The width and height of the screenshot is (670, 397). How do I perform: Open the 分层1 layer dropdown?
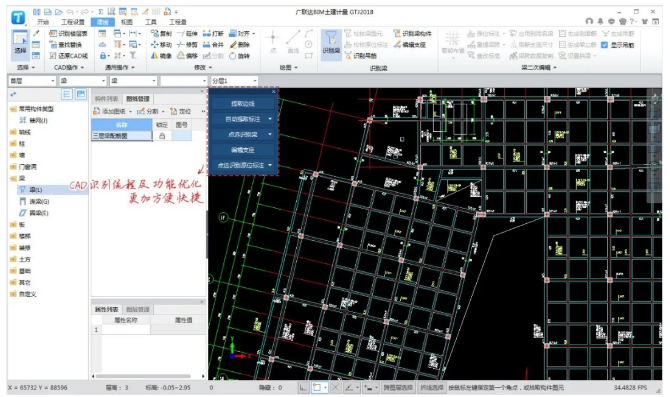click(235, 81)
